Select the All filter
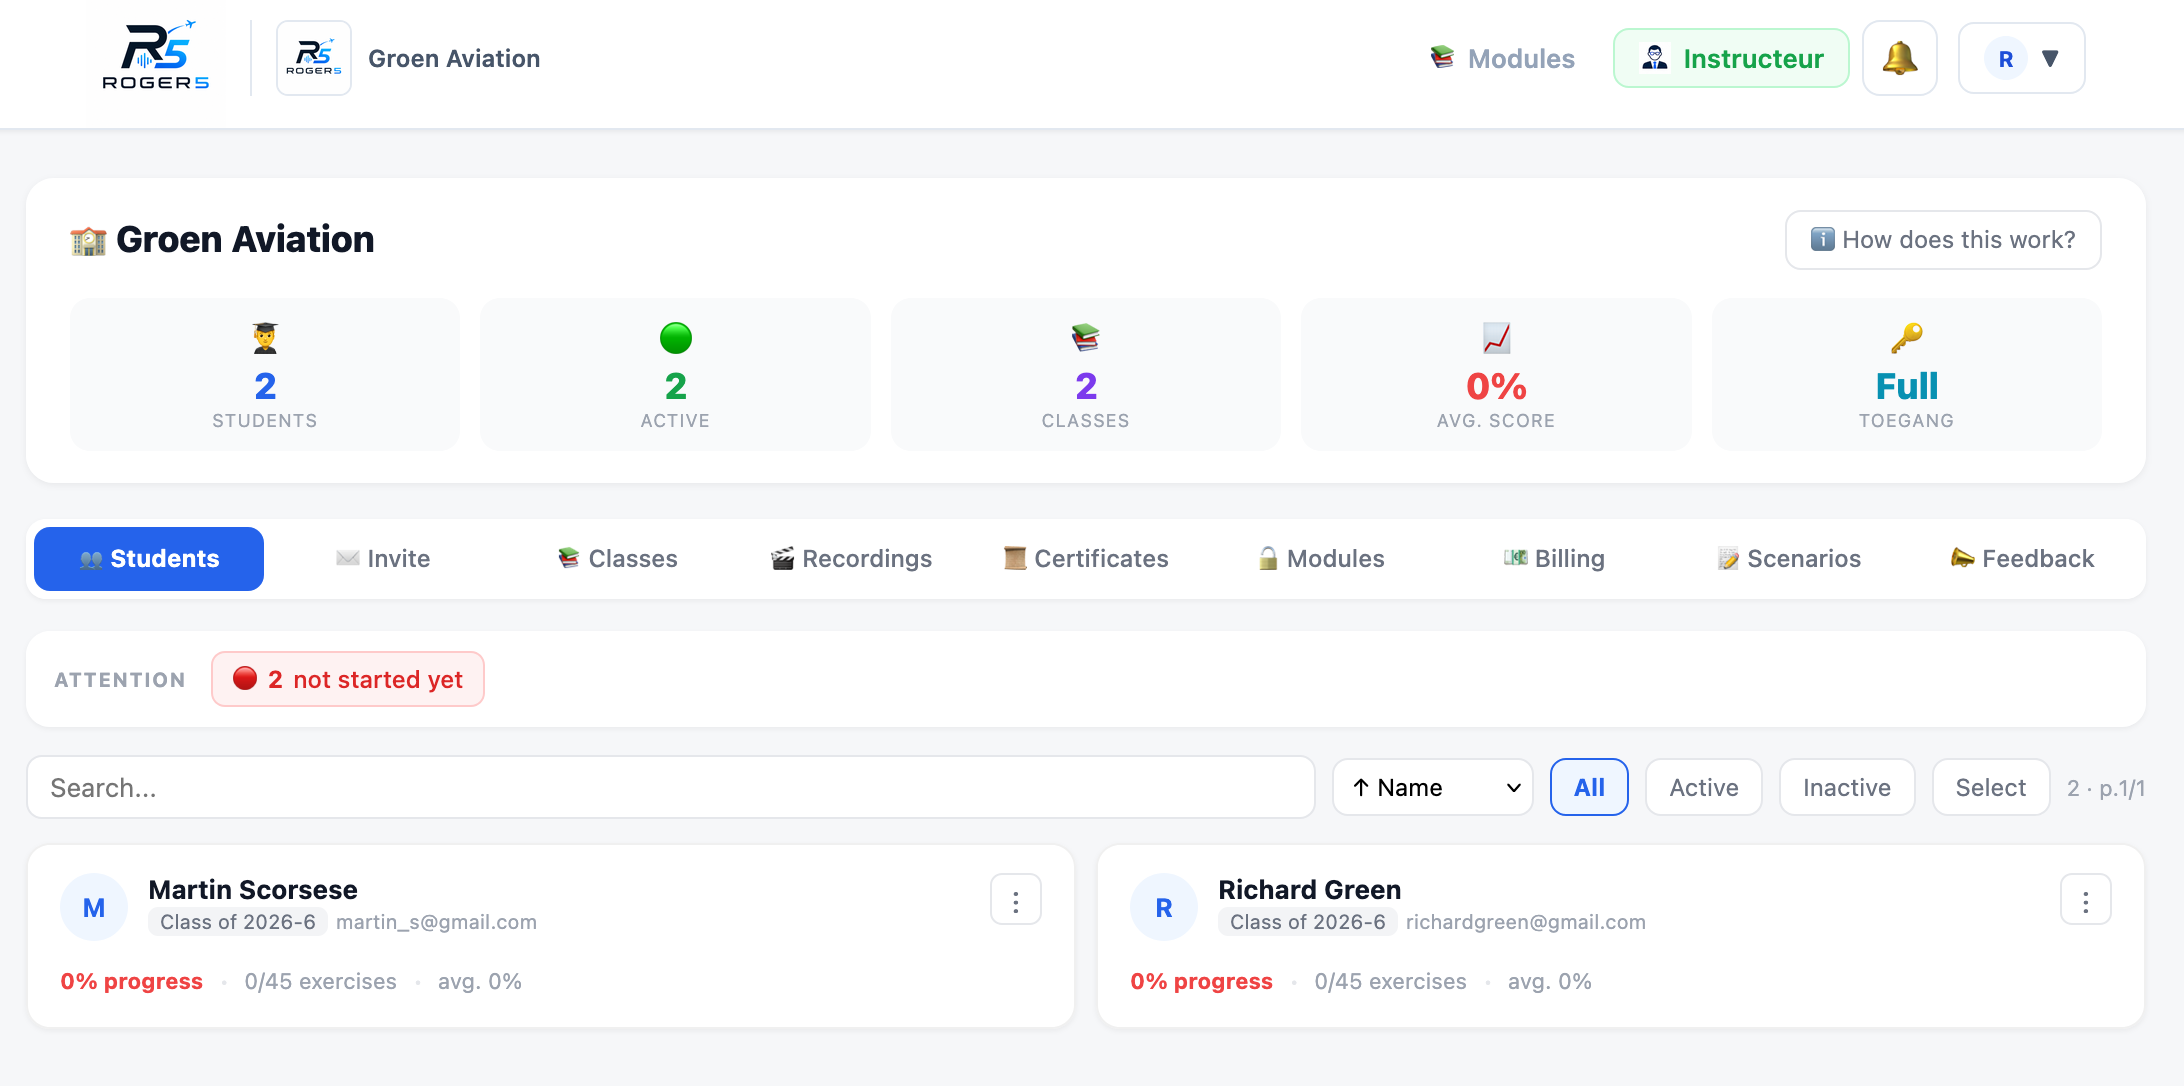This screenshot has height=1086, width=2184. [1589, 788]
